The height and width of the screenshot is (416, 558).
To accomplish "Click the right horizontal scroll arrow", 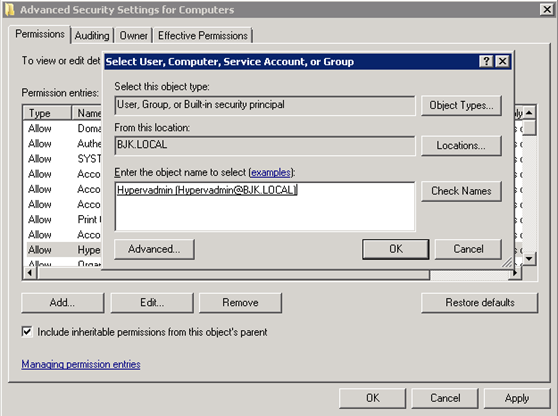I will point(515,273).
